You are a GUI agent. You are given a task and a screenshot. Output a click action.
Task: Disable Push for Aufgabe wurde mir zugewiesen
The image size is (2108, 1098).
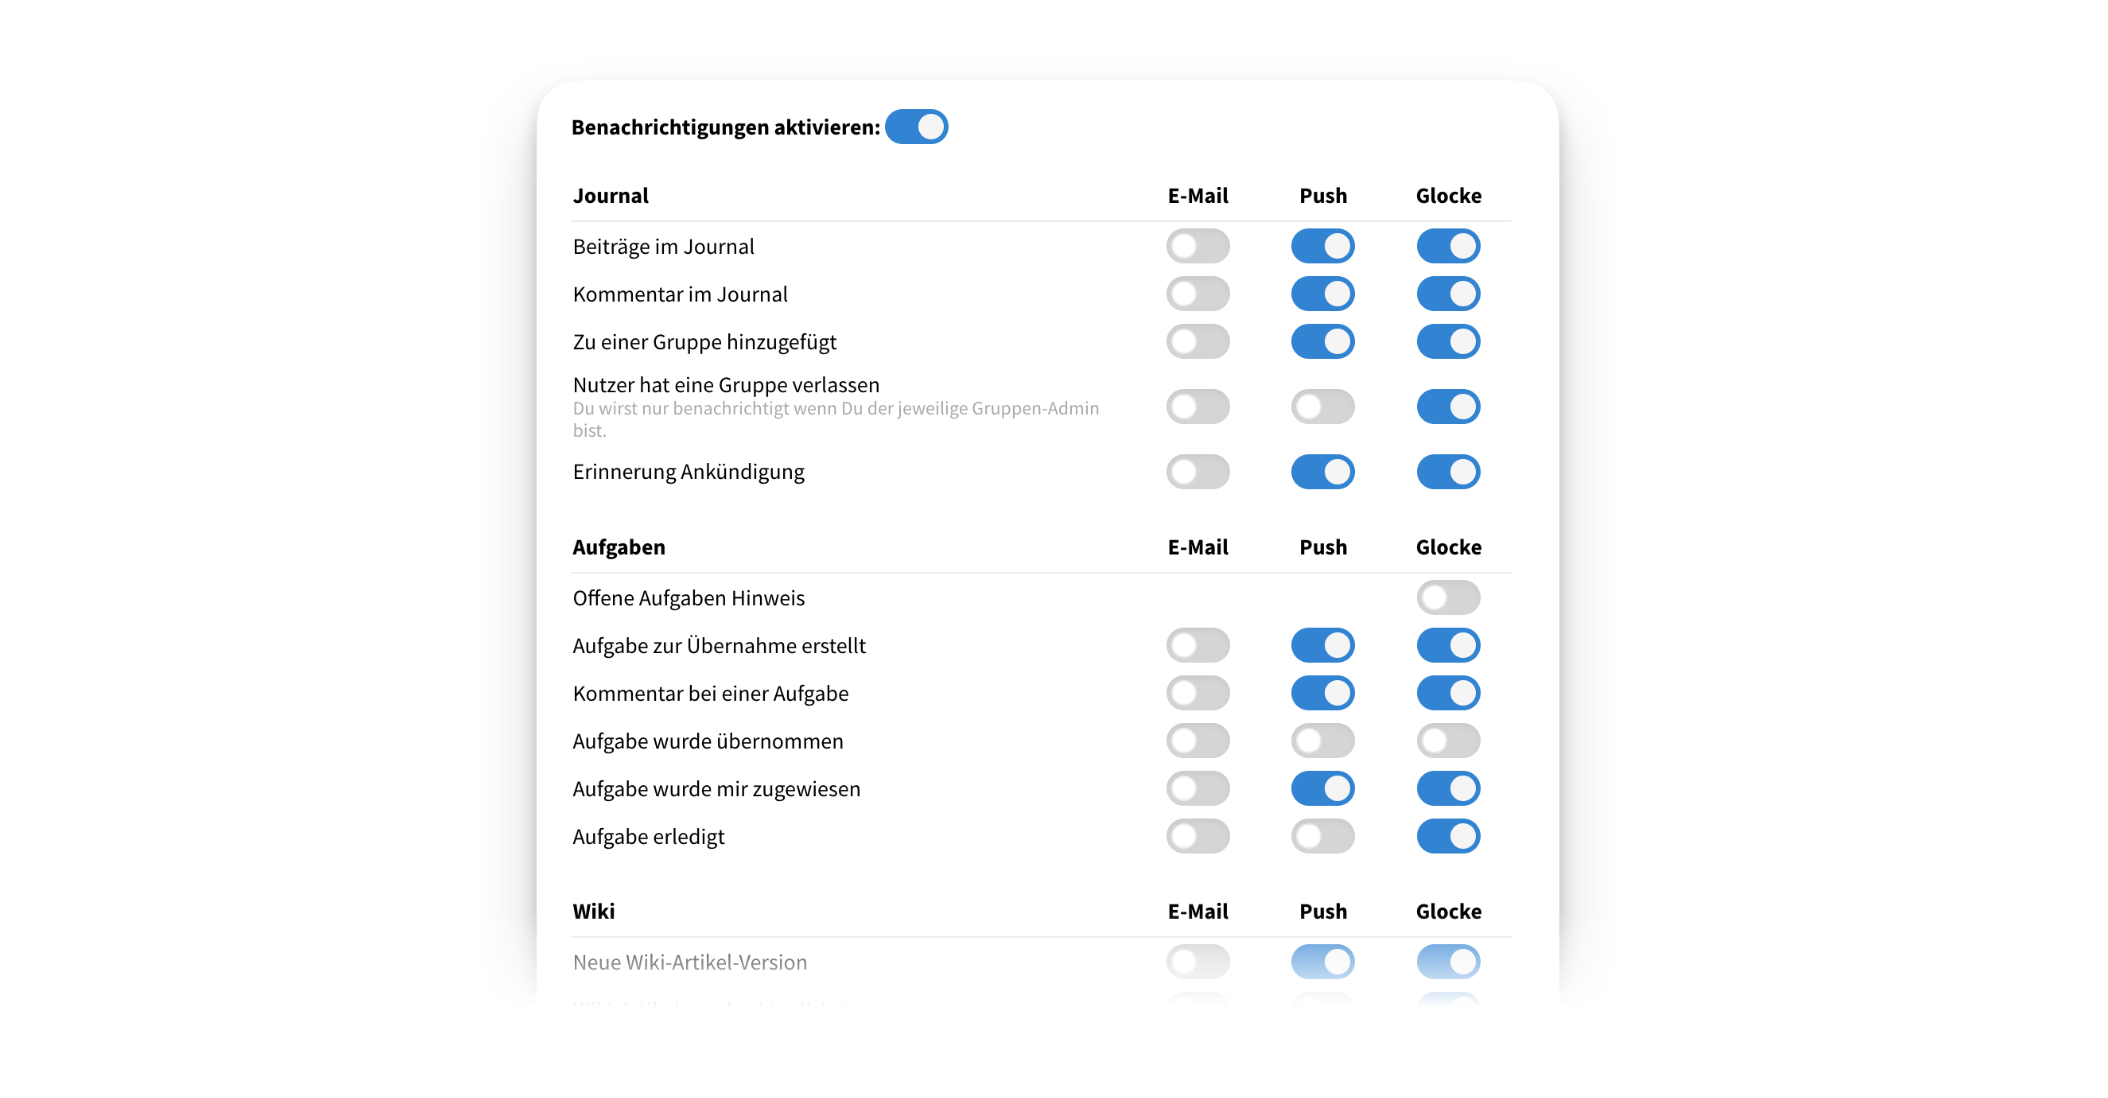pyautogui.click(x=1322, y=789)
